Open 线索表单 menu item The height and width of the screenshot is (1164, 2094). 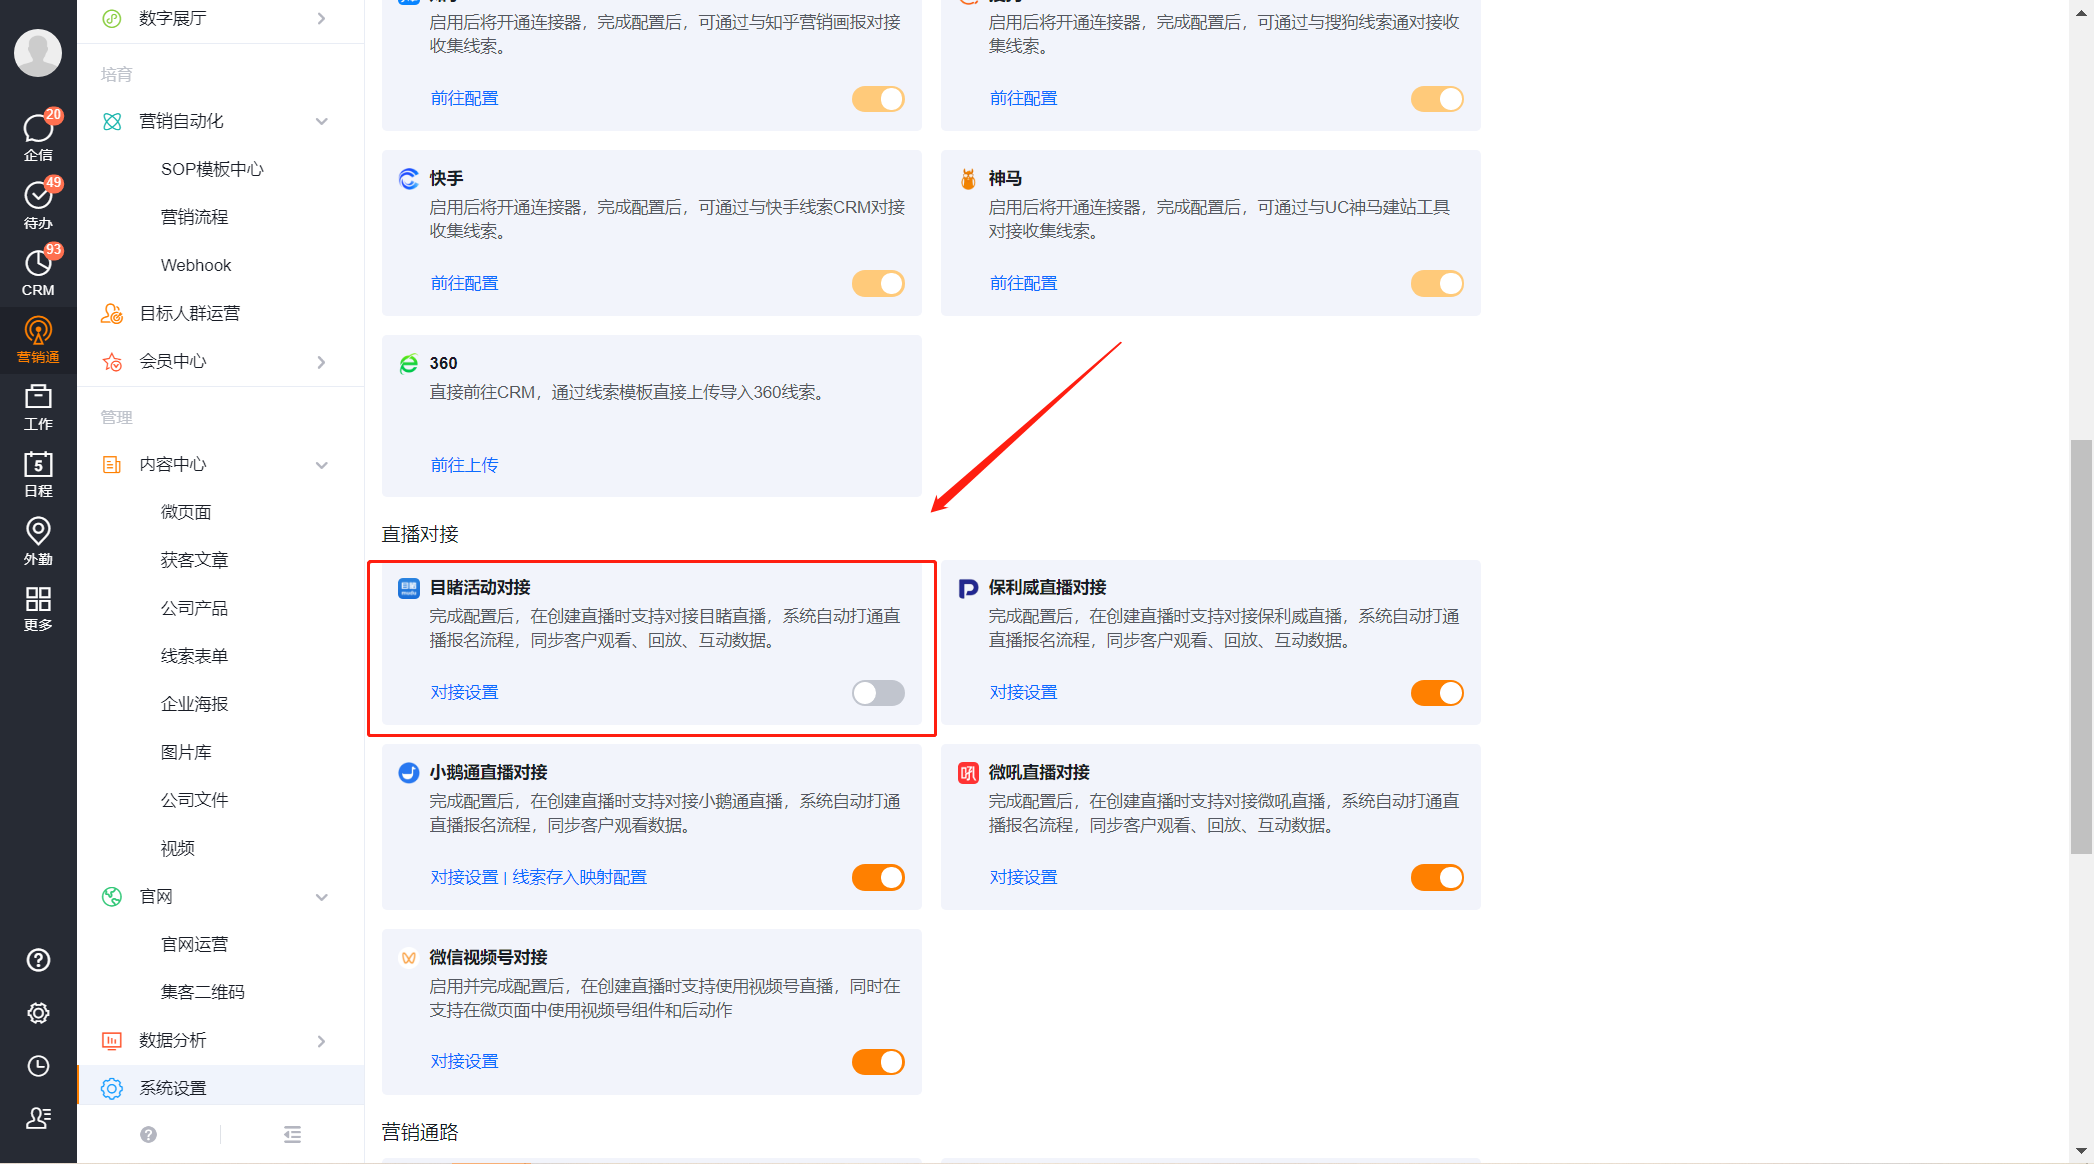[x=194, y=656]
